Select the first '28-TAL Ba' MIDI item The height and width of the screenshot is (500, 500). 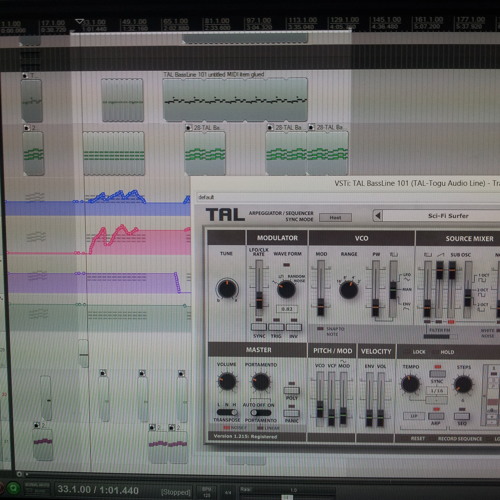coord(205,153)
